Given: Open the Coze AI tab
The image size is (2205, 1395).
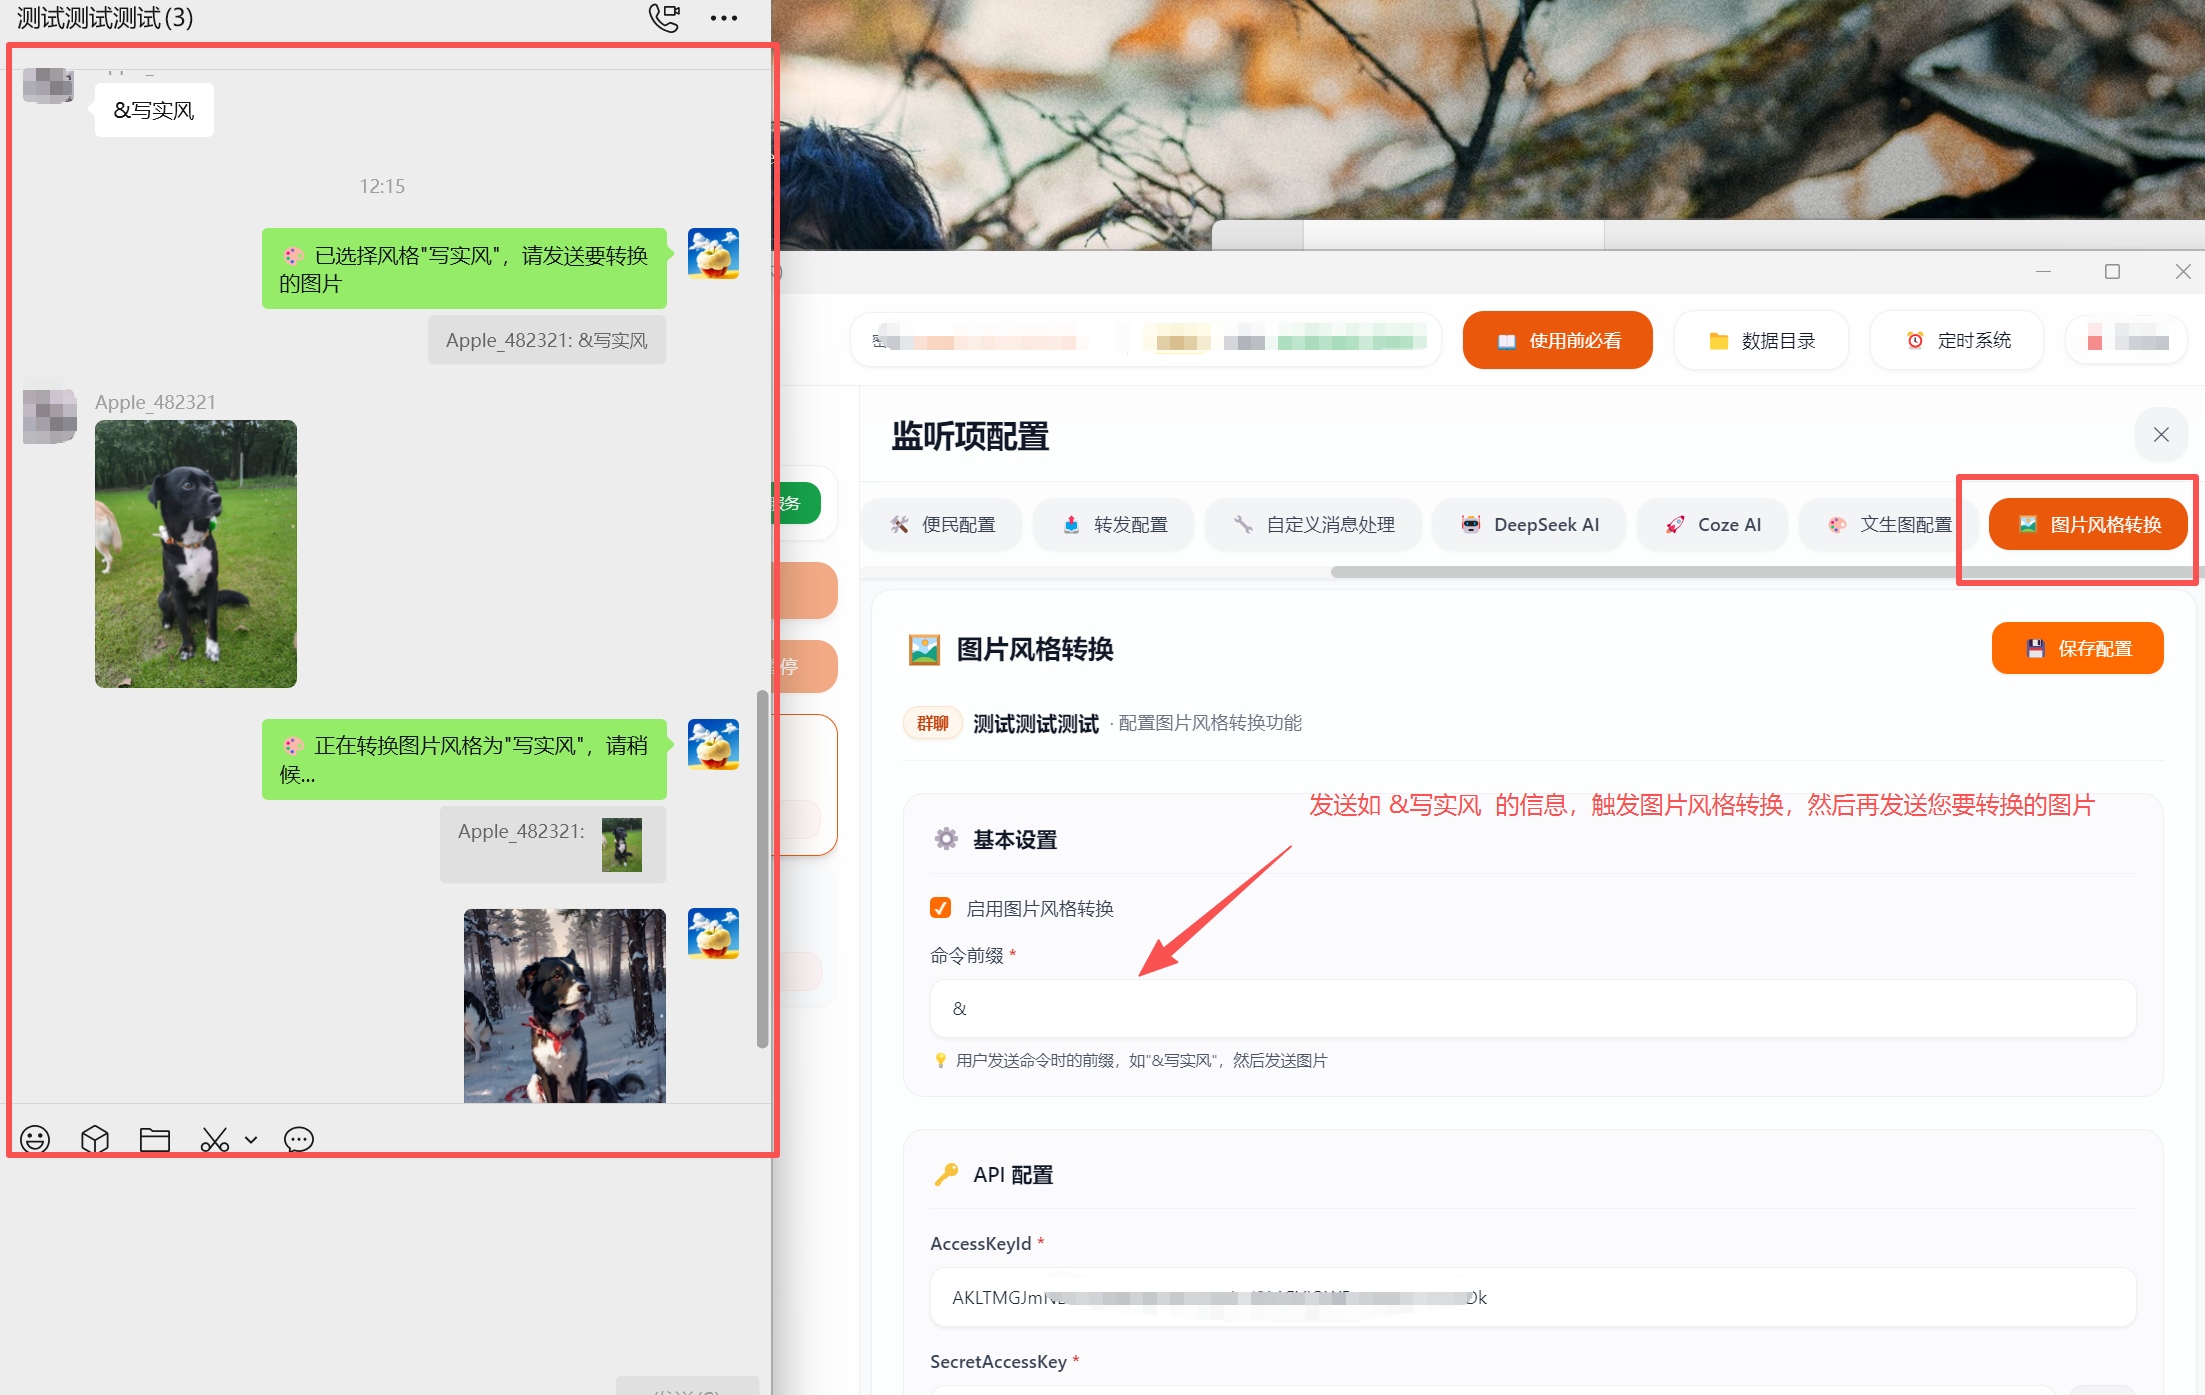Looking at the screenshot, I should (x=1713, y=525).
